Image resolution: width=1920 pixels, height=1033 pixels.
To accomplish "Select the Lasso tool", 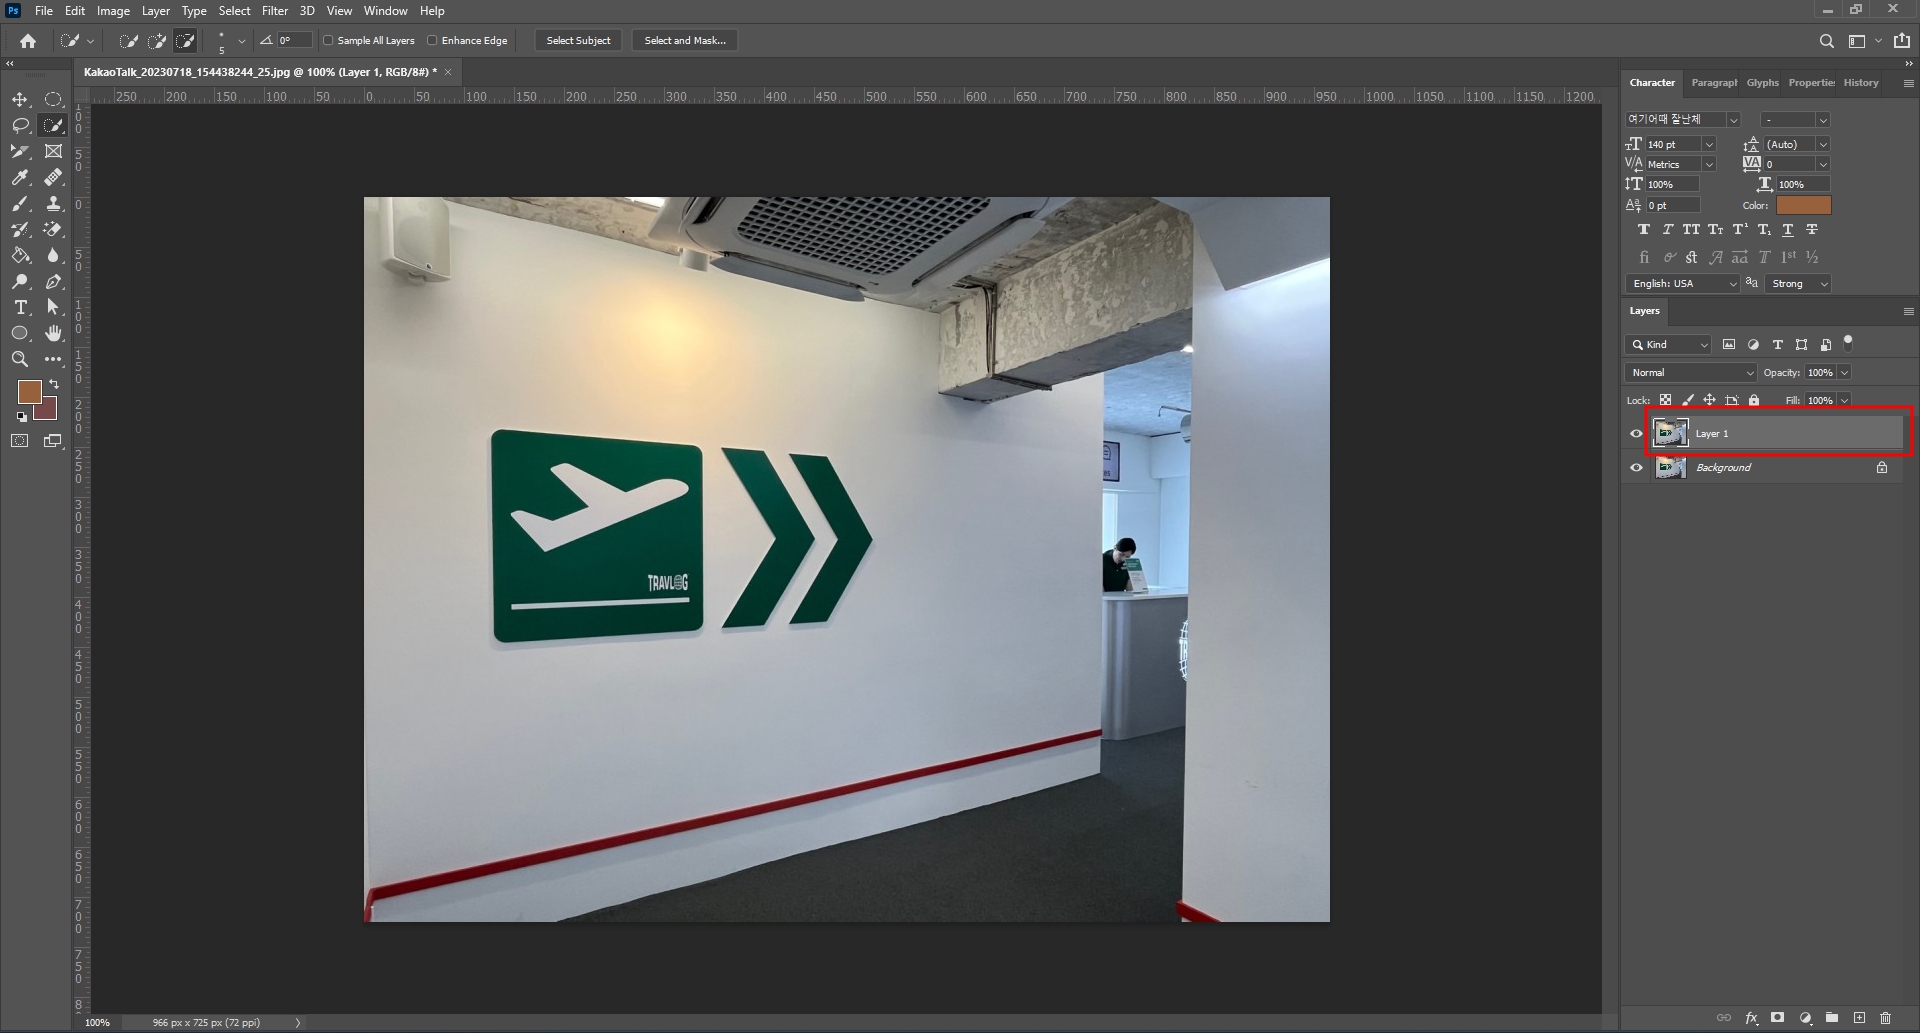I will (20, 125).
